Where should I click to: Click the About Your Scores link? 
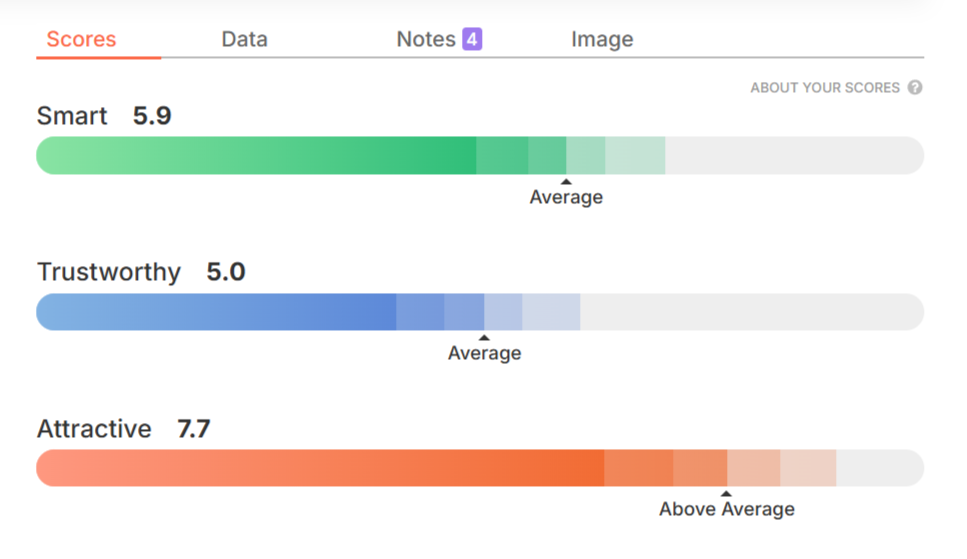(825, 88)
